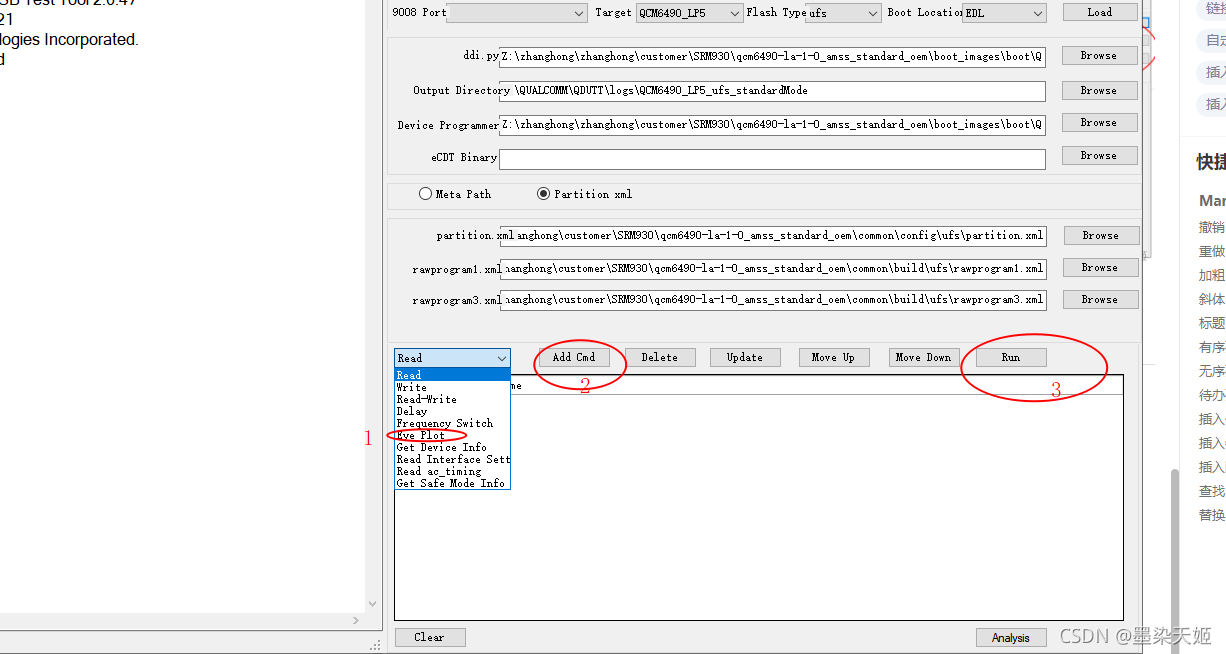The height and width of the screenshot is (654, 1226).
Task: Expand the Flash Type ufs dropdown
Action: coord(843,13)
